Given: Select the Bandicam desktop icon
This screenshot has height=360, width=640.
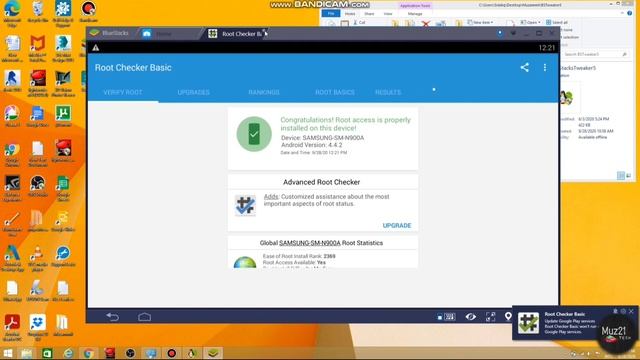Looking at the screenshot, I should 88,12.
